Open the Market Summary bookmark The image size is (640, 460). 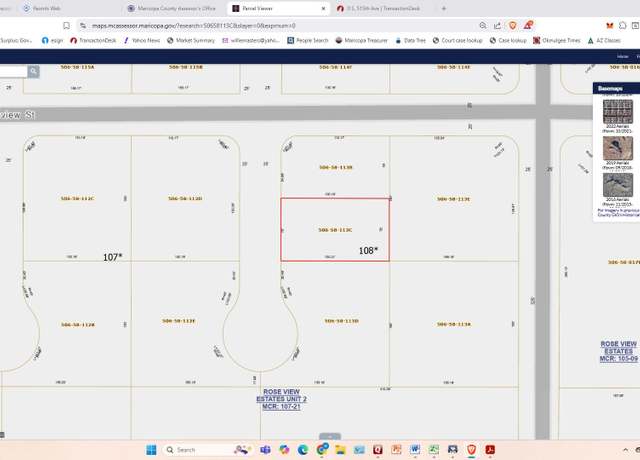(x=191, y=40)
